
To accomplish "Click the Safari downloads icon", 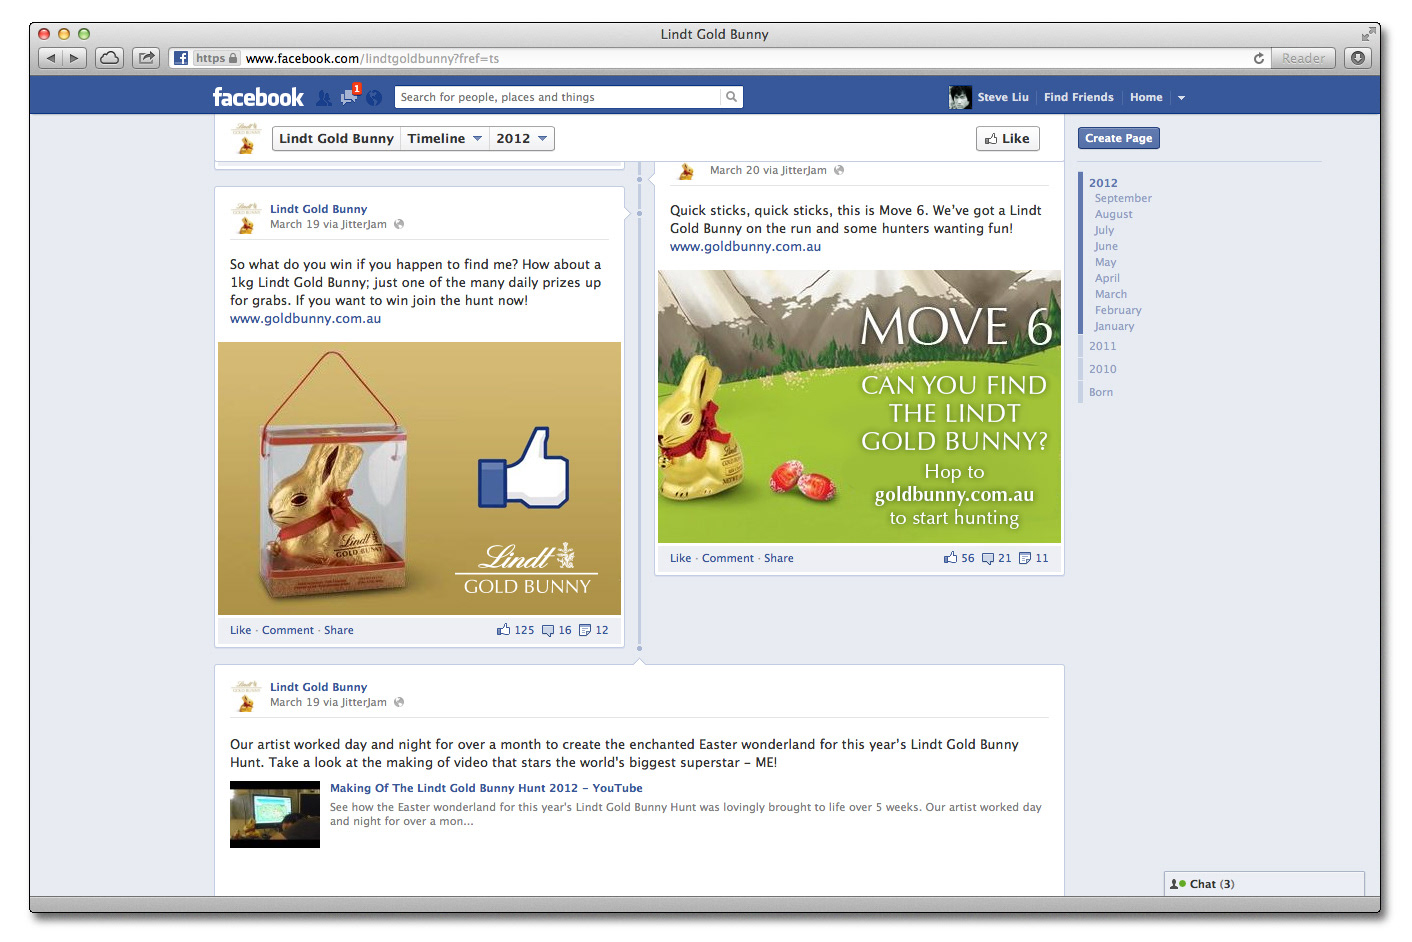I will [1357, 58].
